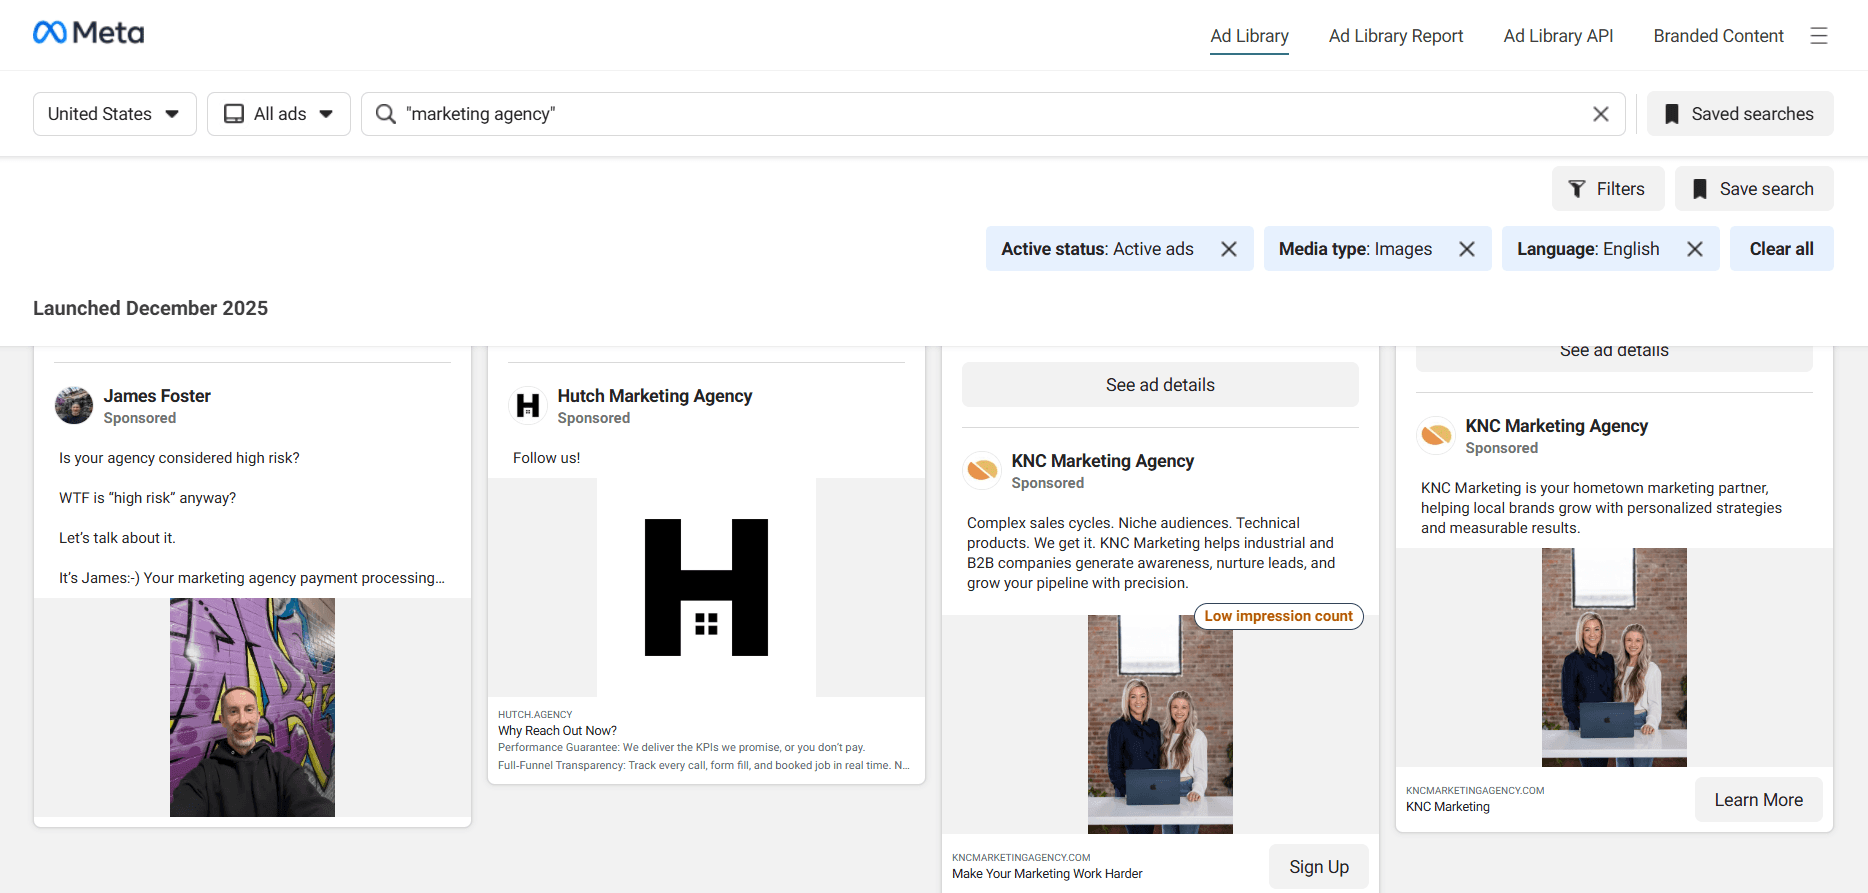Screen dimensions: 1868x893
Task: Open Saved searches
Action: (x=1740, y=114)
